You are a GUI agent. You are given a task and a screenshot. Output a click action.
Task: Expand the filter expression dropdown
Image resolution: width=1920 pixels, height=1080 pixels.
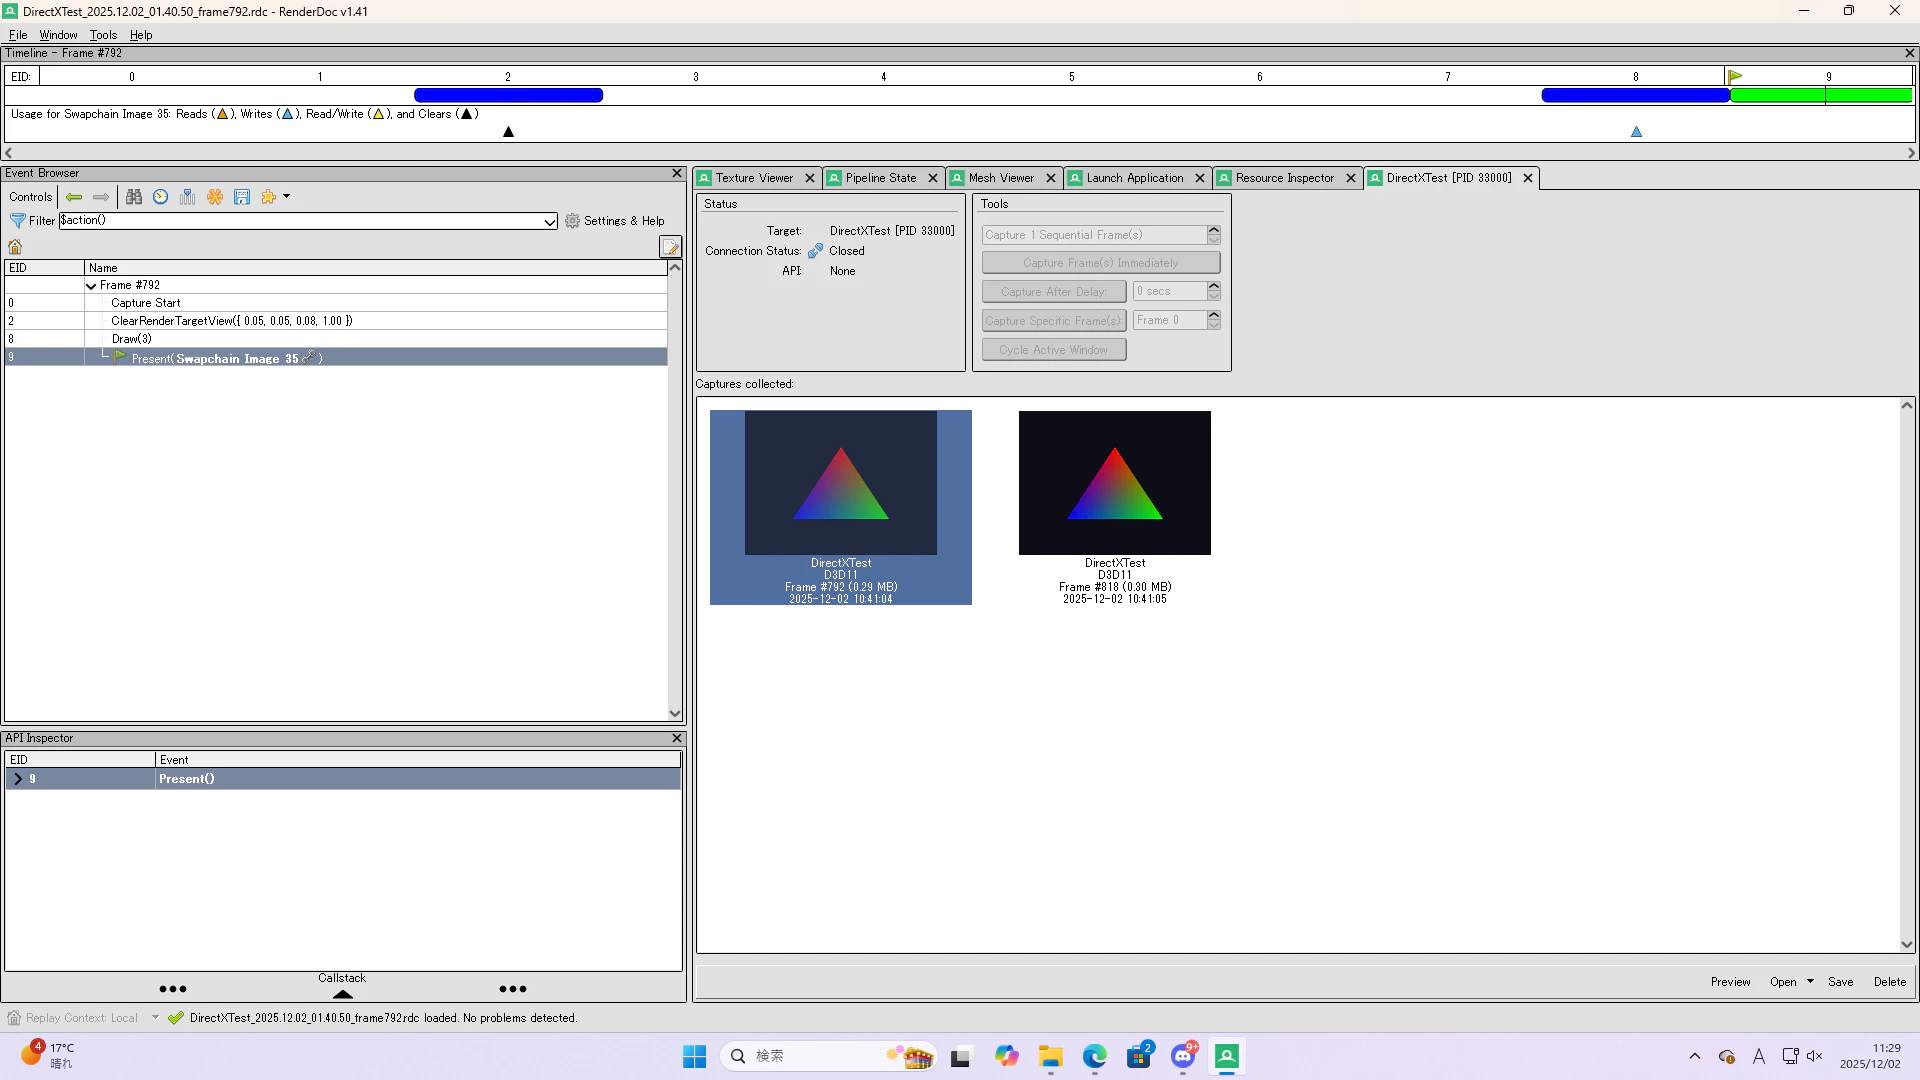(x=549, y=222)
